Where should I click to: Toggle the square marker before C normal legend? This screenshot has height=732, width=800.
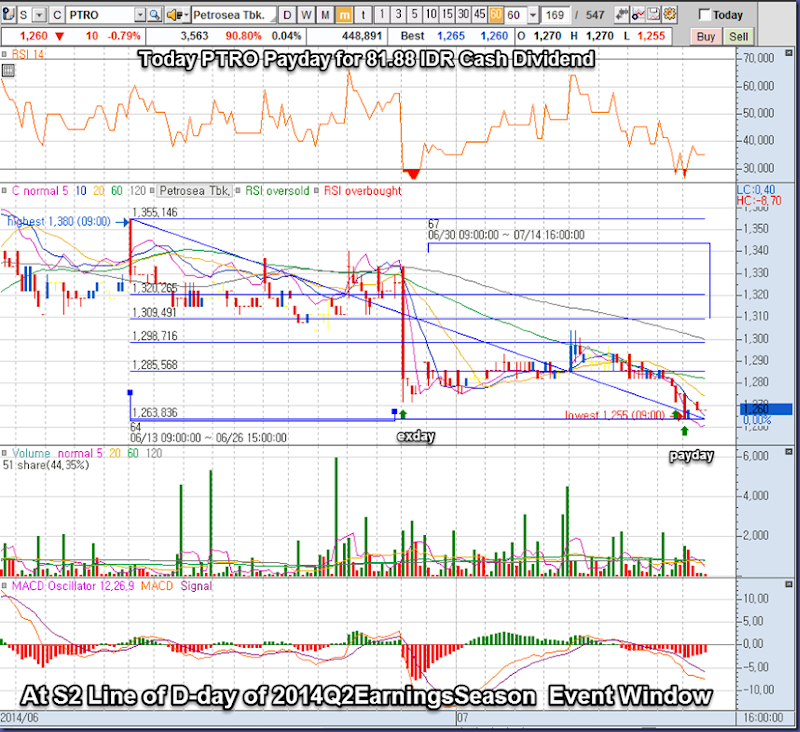tap(4, 191)
